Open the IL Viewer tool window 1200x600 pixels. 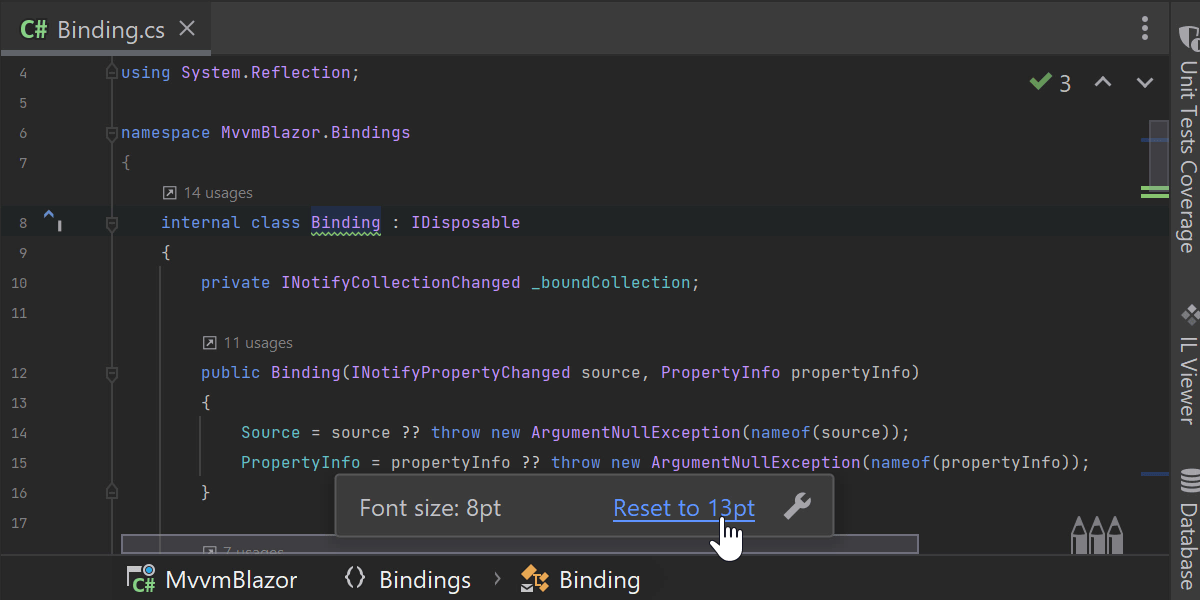click(1187, 365)
